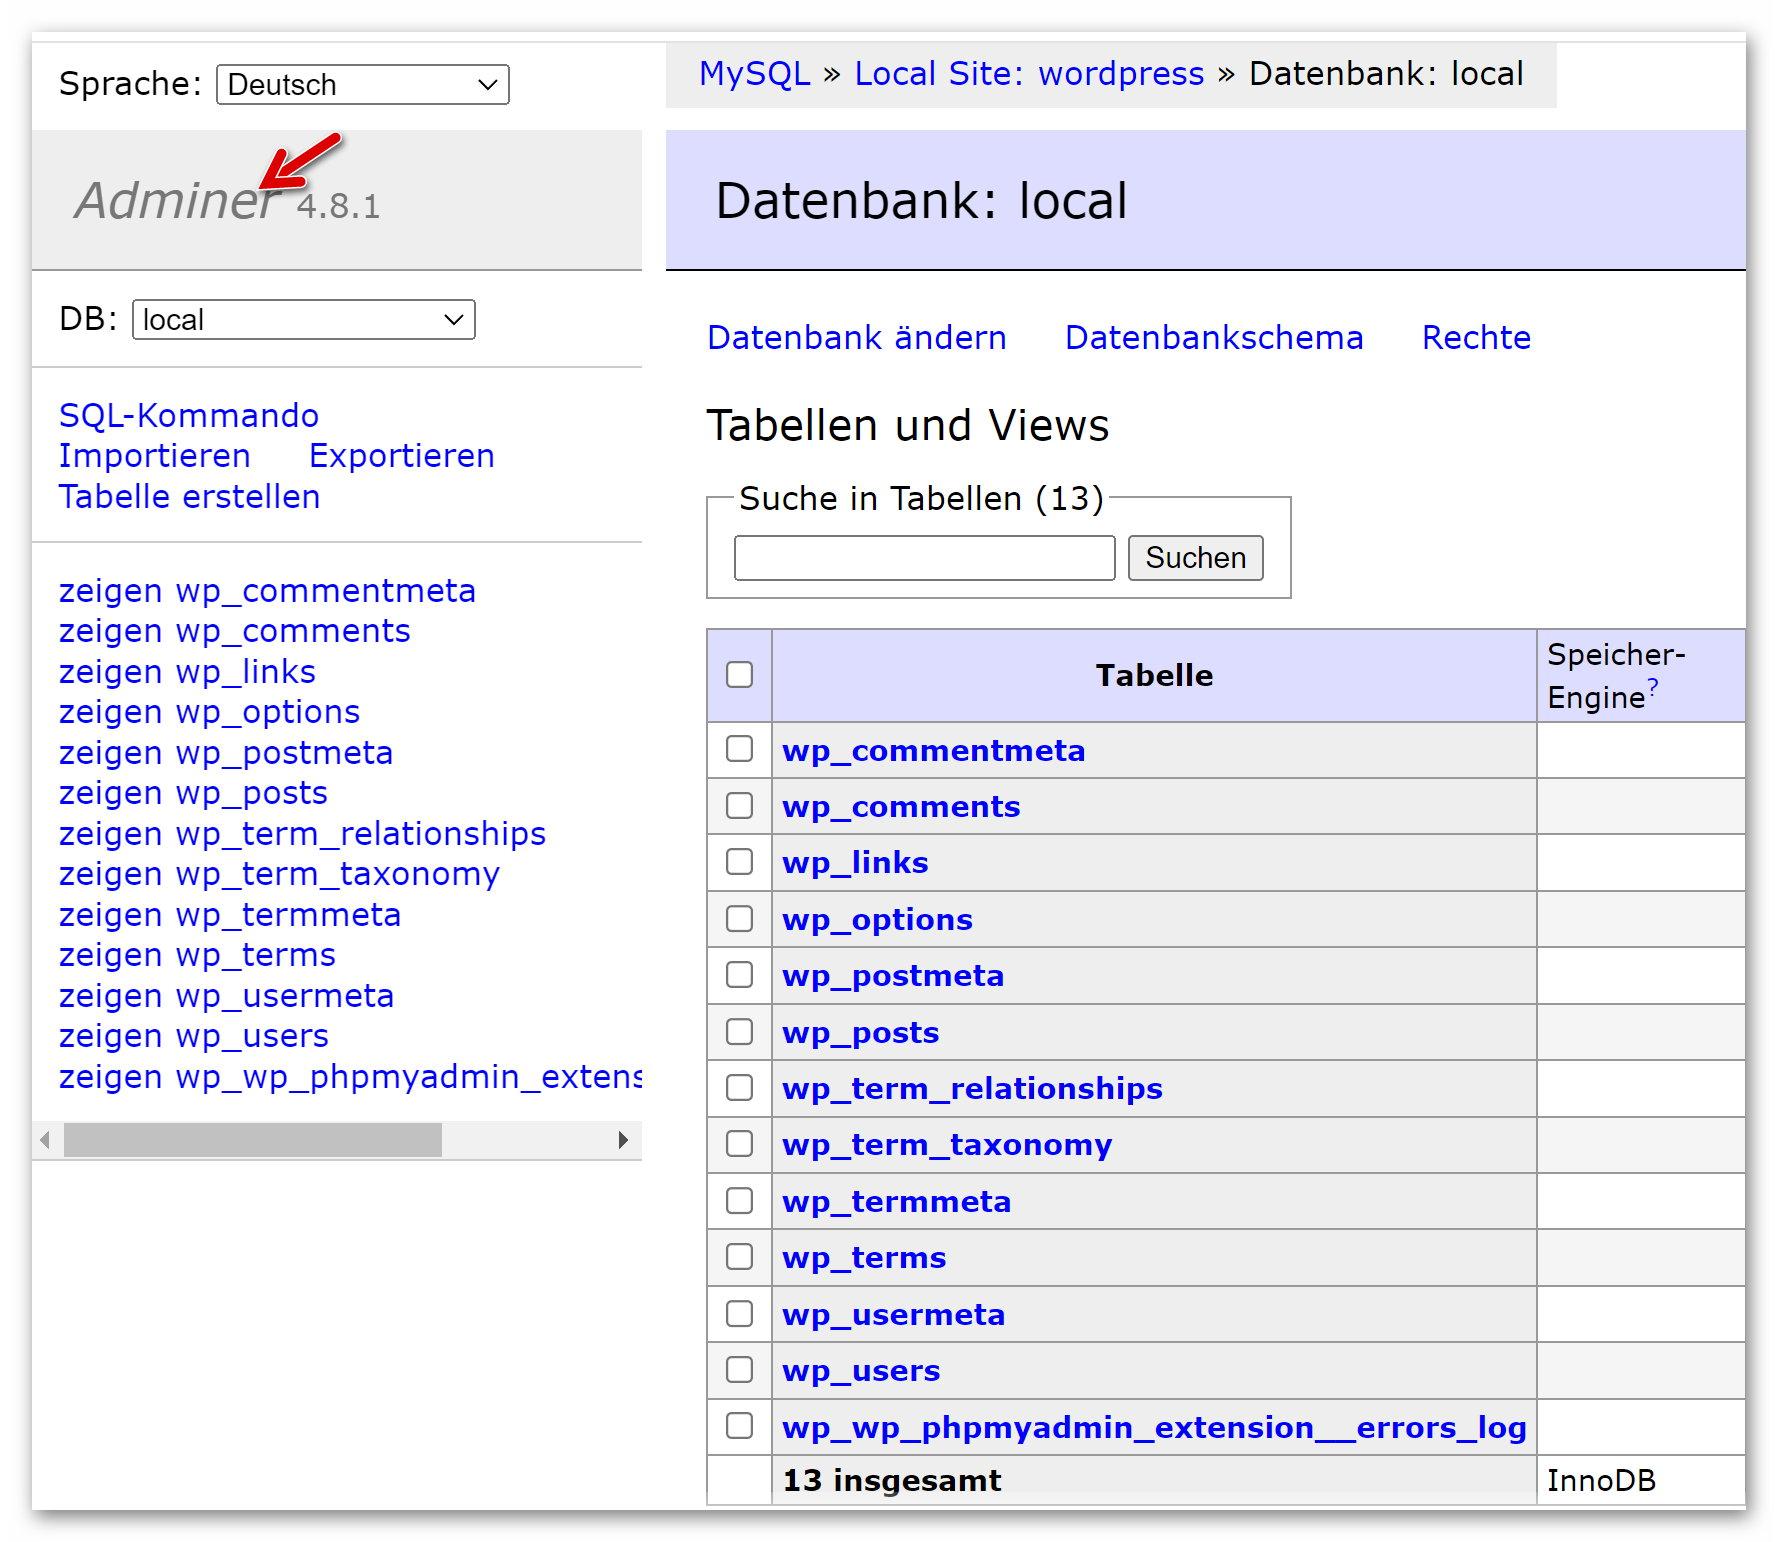Open Datenbank ändern link
The height and width of the screenshot is (1542, 1778).
(x=856, y=338)
